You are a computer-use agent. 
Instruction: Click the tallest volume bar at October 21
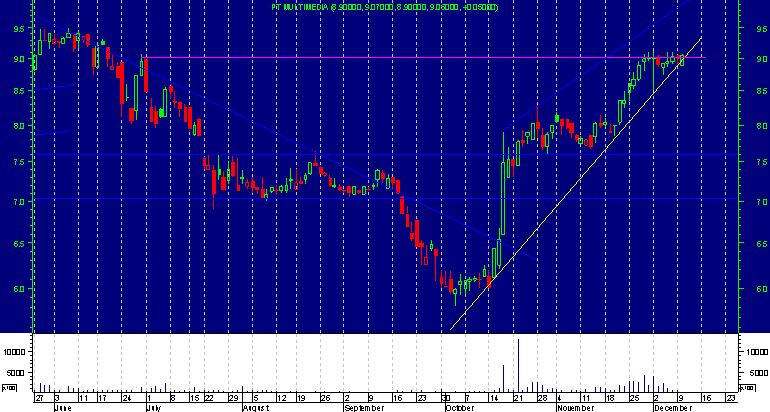(x=518, y=365)
